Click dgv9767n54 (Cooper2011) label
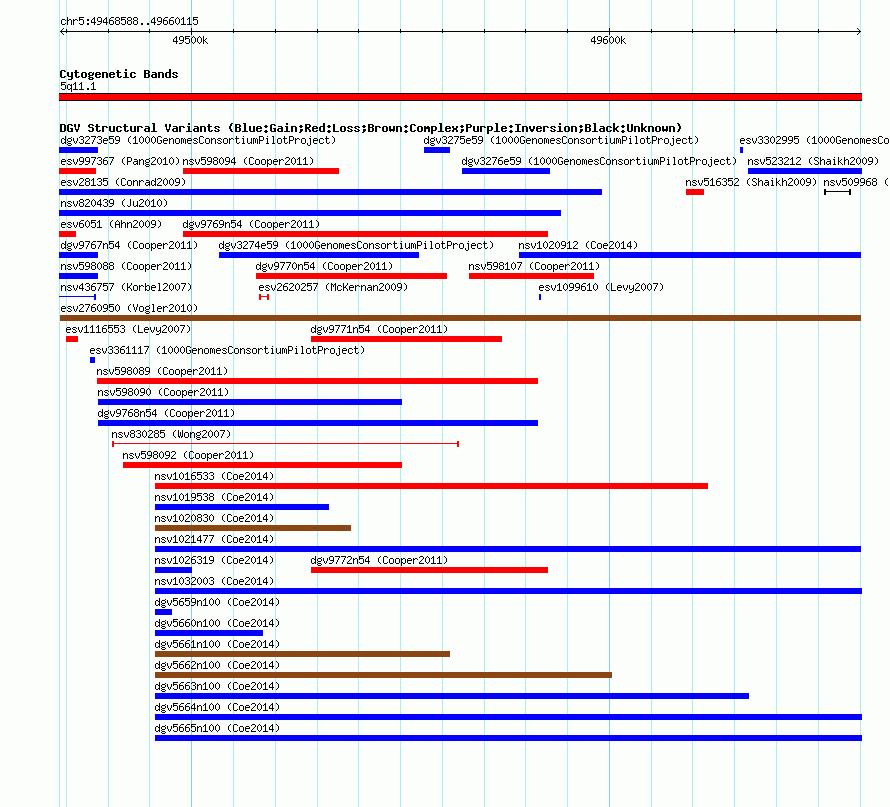 click(x=129, y=245)
